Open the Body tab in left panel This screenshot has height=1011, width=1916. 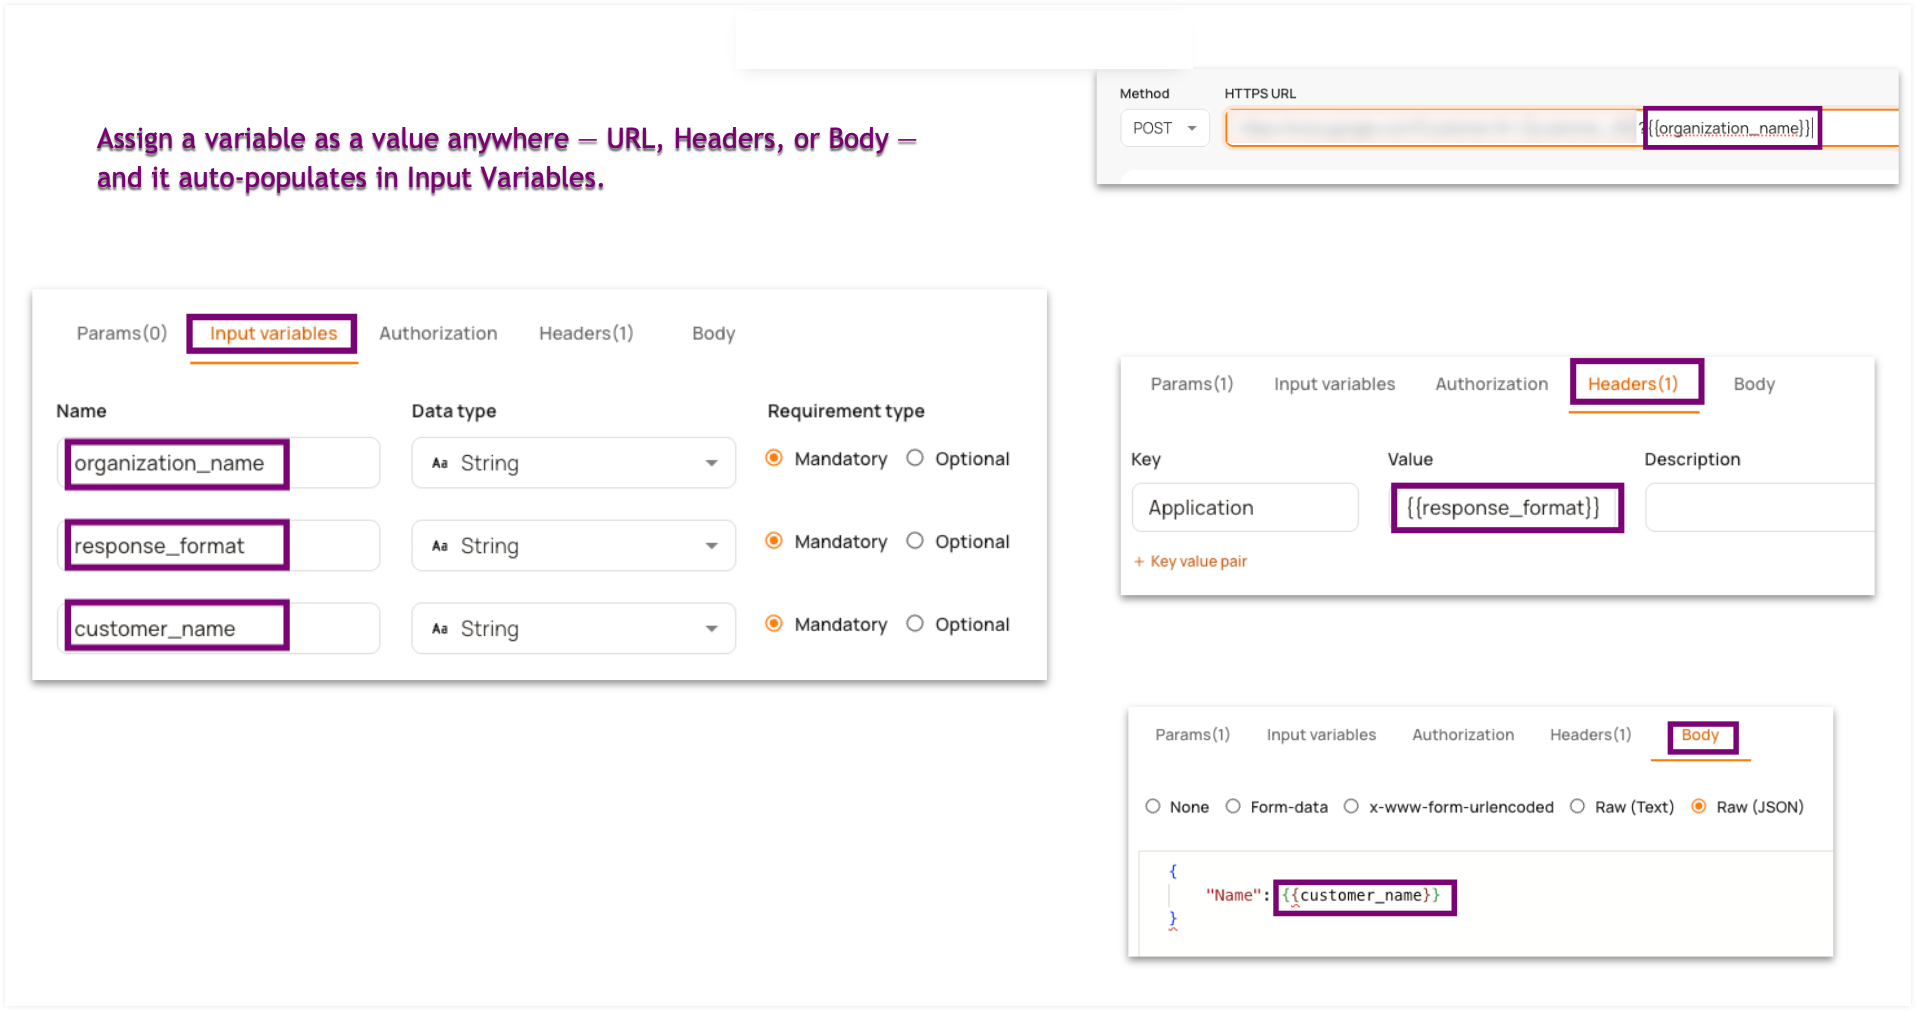[x=713, y=333]
